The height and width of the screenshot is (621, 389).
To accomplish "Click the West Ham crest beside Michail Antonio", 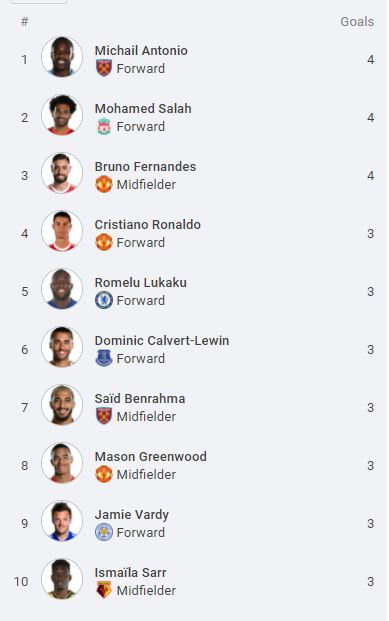I will [104, 68].
